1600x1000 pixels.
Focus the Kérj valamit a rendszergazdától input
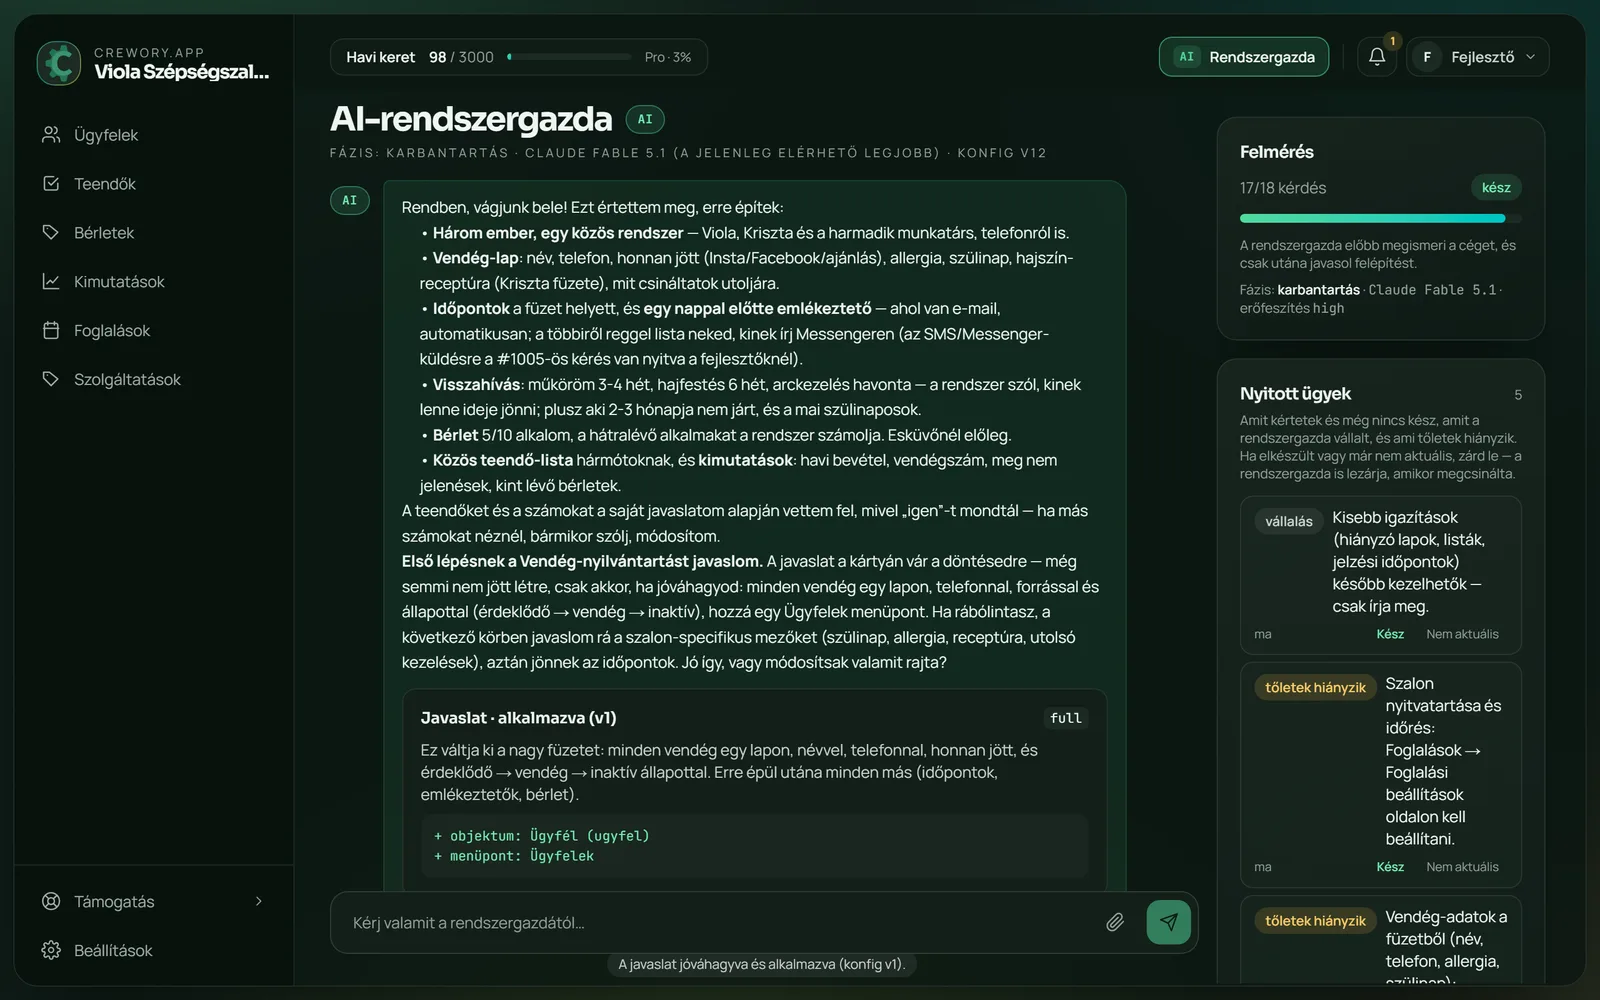(x=720, y=922)
